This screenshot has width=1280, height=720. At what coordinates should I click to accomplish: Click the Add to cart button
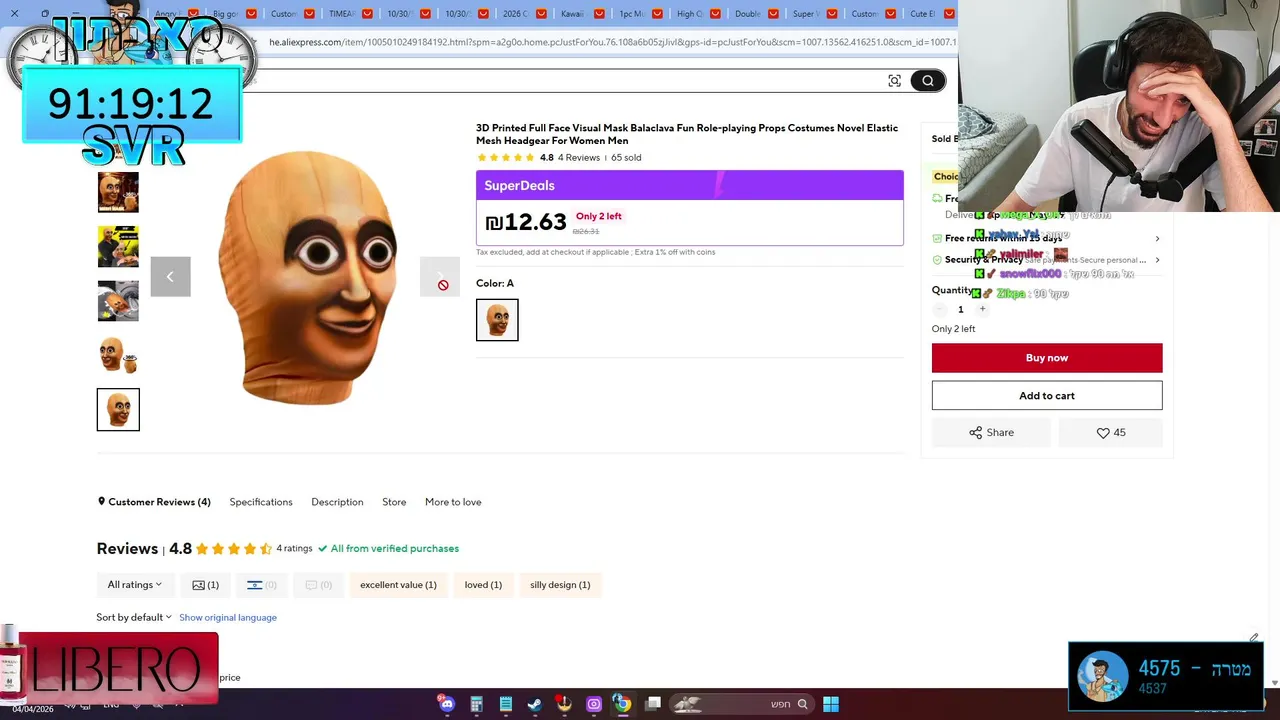[1047, 396]
